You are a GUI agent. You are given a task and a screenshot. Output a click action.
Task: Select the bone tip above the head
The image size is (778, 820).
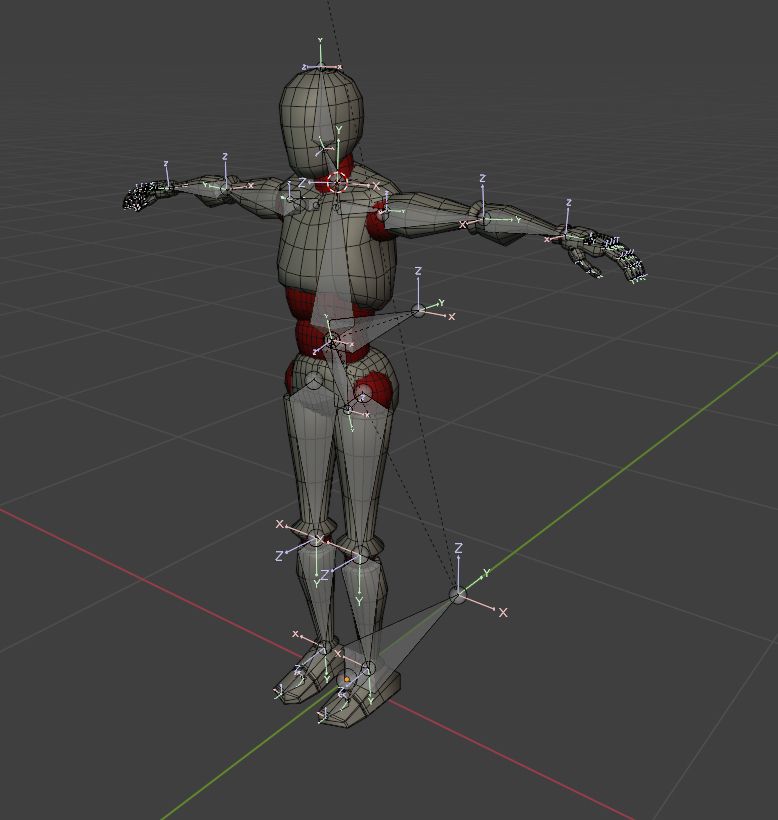pos(321,66)
